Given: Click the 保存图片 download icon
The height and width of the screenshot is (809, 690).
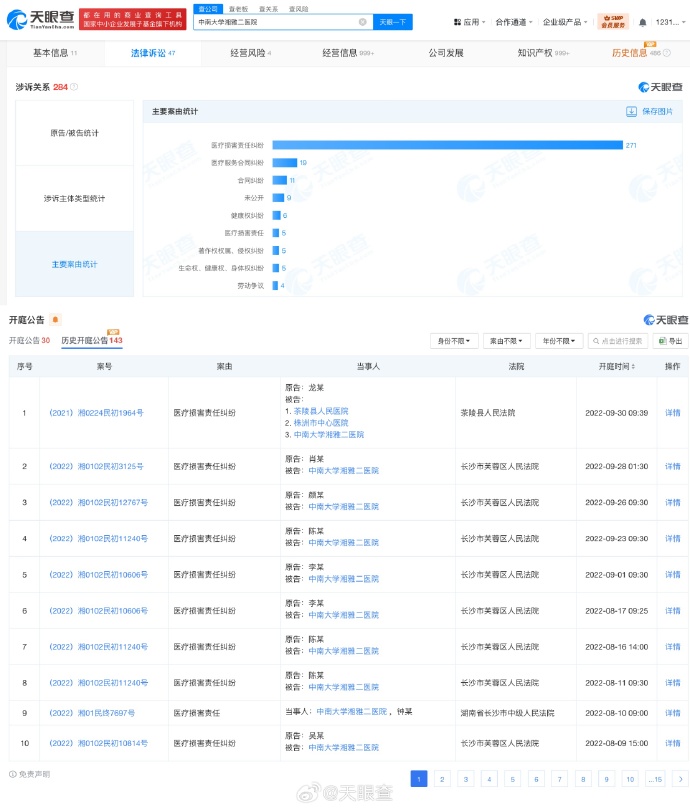Looking at the screenshot, I should point(631,111).
